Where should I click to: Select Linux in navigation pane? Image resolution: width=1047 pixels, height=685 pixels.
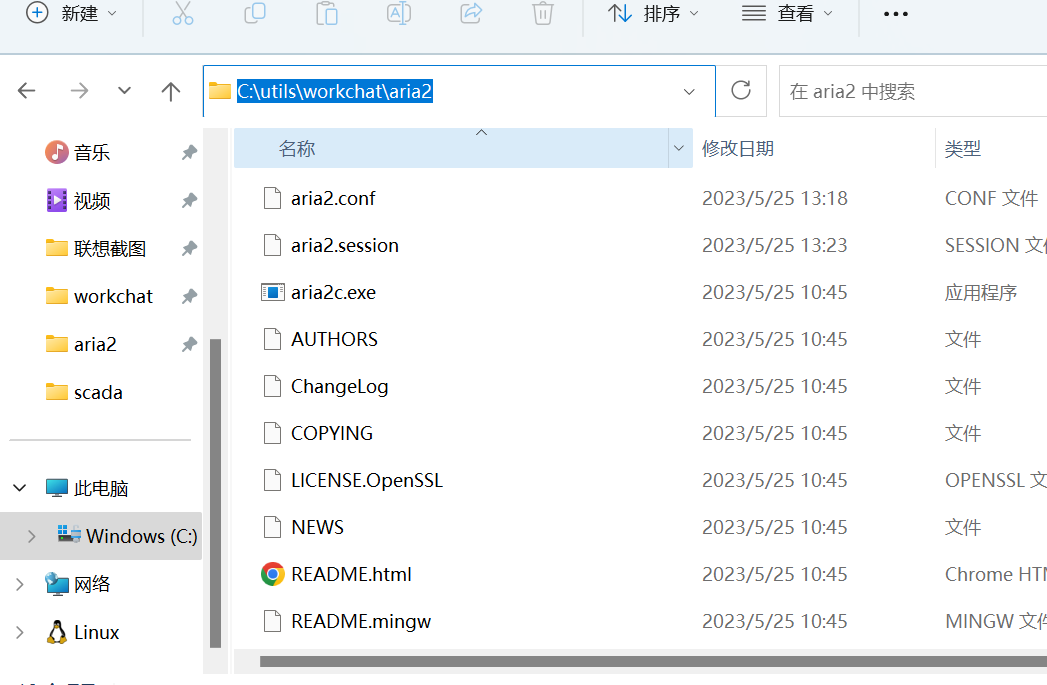(x=97, y=632)
